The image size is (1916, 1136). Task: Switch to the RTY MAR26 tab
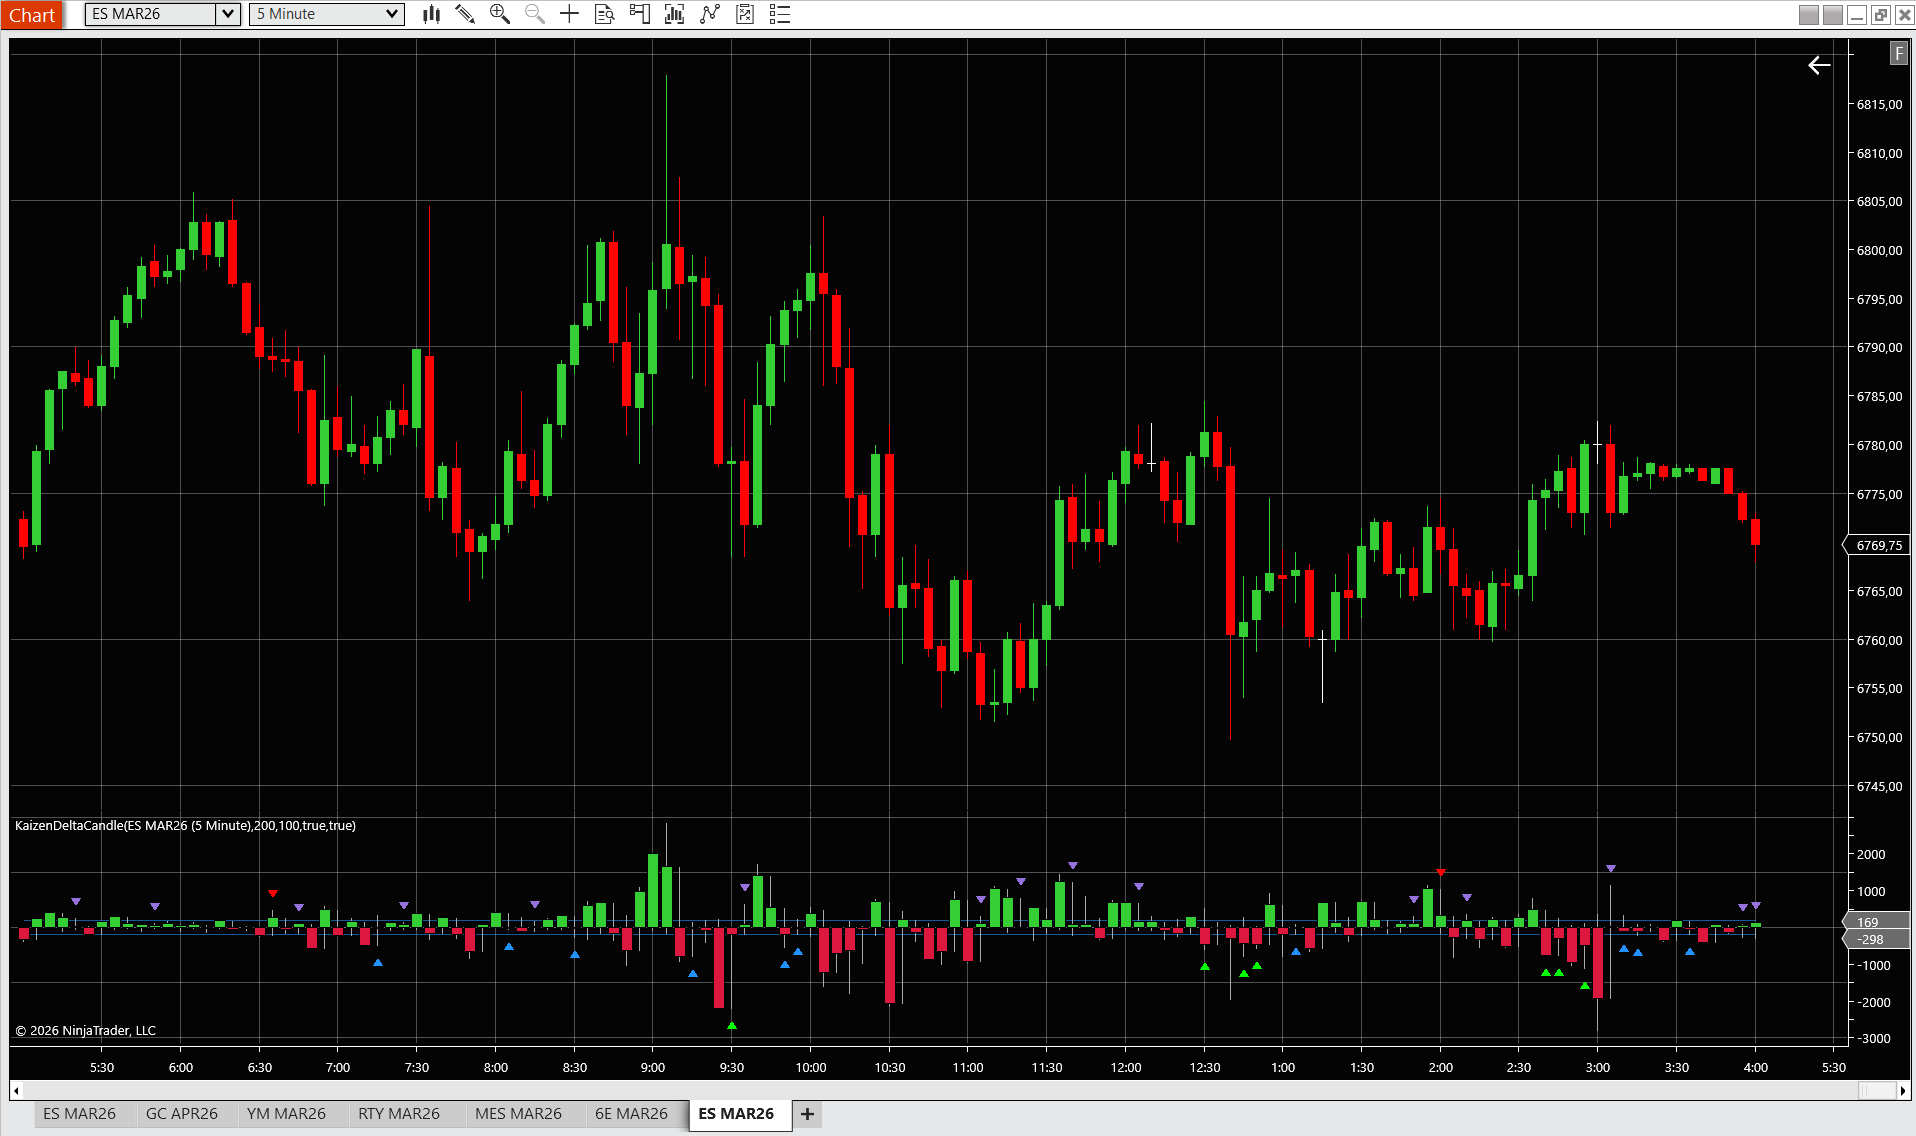398,1114
